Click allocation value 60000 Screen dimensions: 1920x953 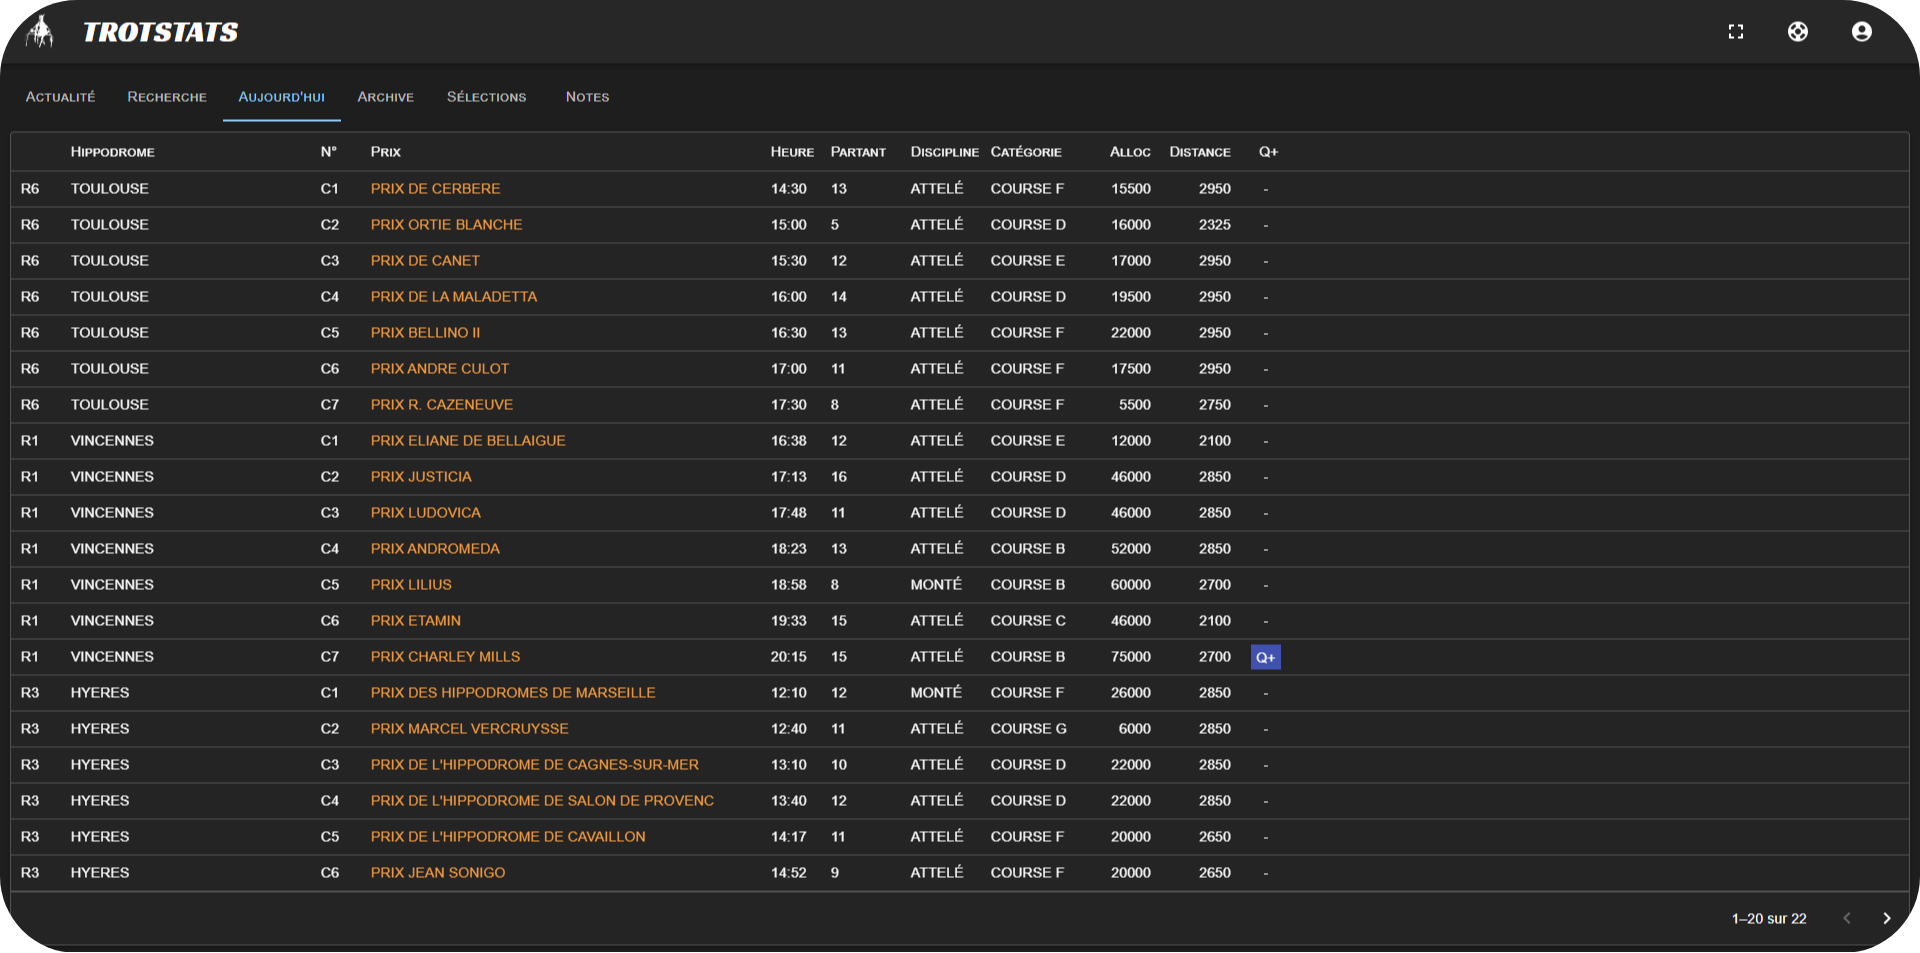(x=1131, y=585)
